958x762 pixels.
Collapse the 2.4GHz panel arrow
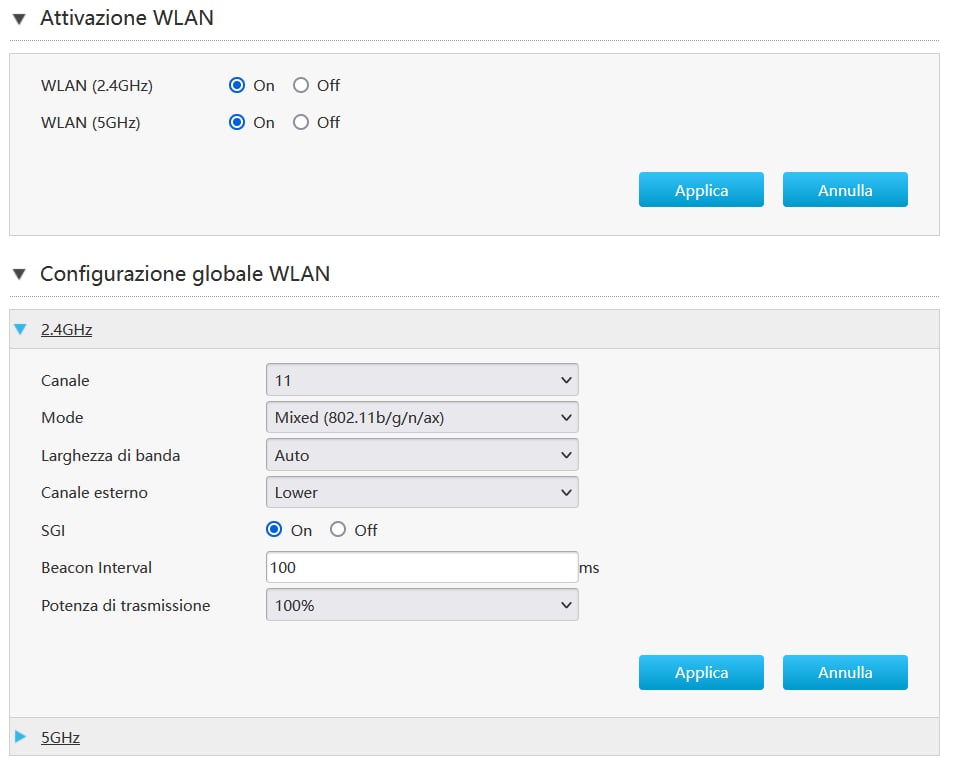(20, 329)
